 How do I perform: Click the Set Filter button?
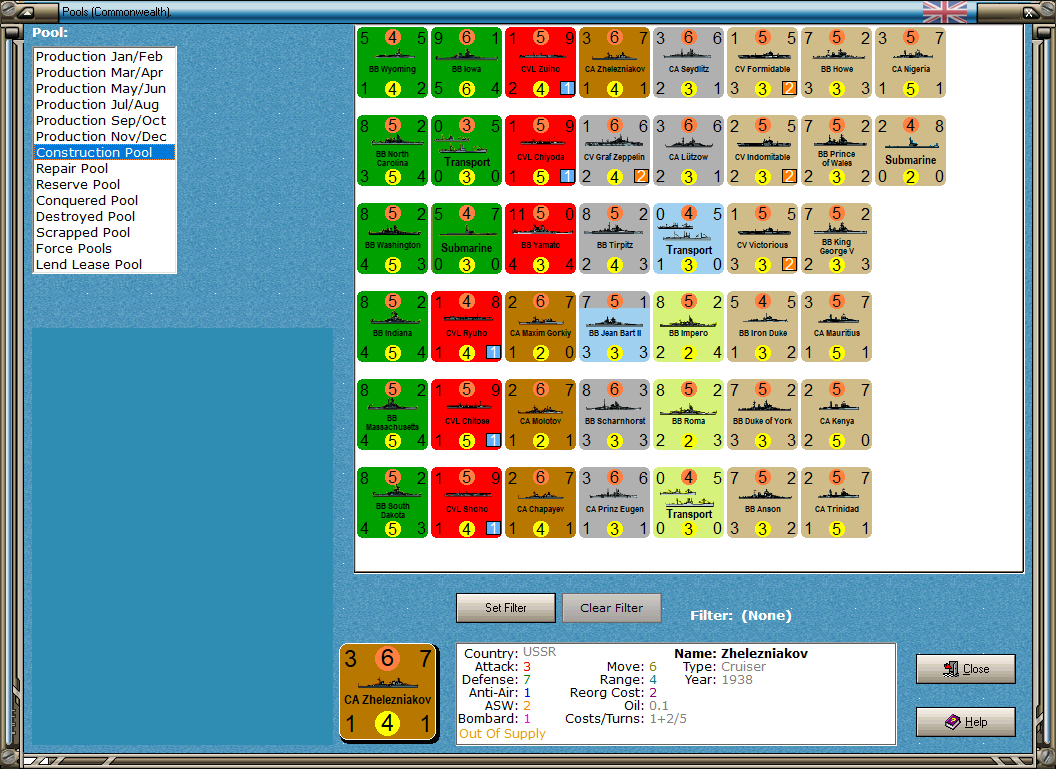coord(506,608)
